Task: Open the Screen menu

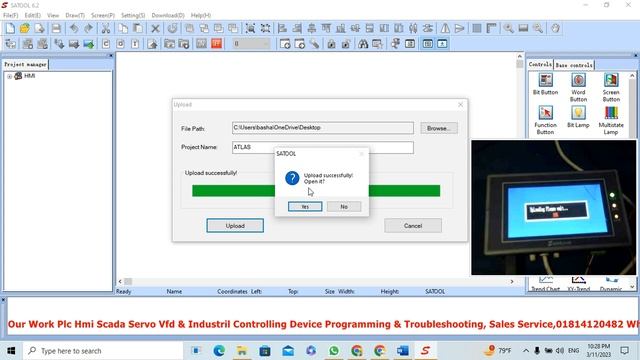Action: click(x=103, y=15)
